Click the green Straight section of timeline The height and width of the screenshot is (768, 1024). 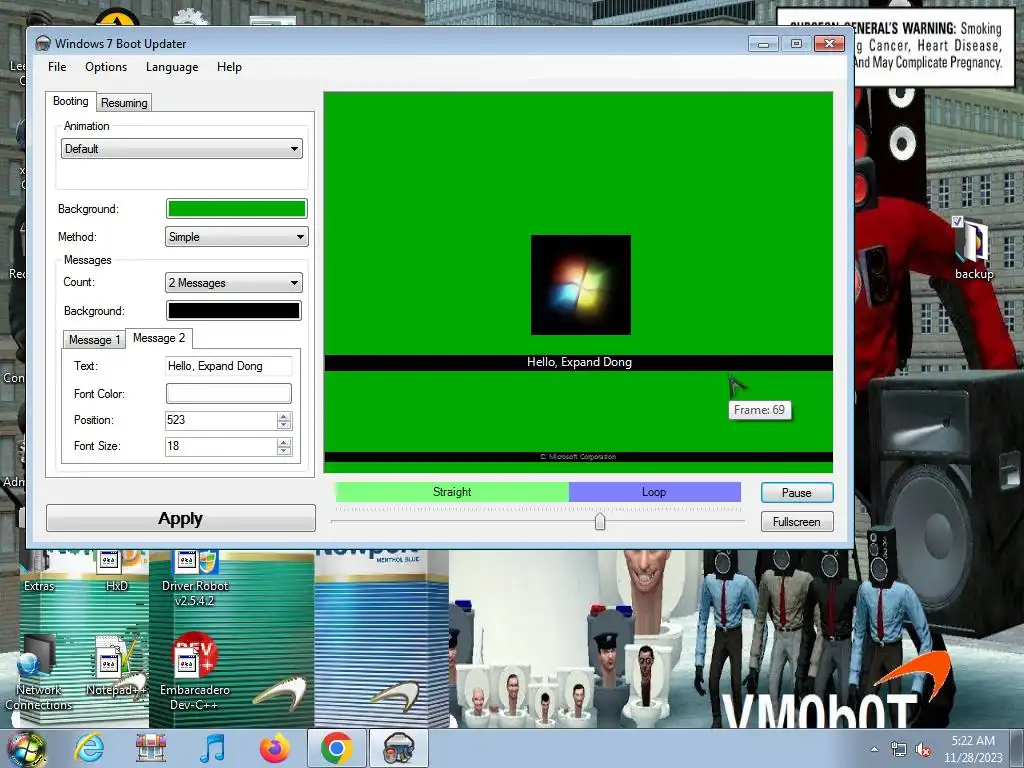[452, 492]
